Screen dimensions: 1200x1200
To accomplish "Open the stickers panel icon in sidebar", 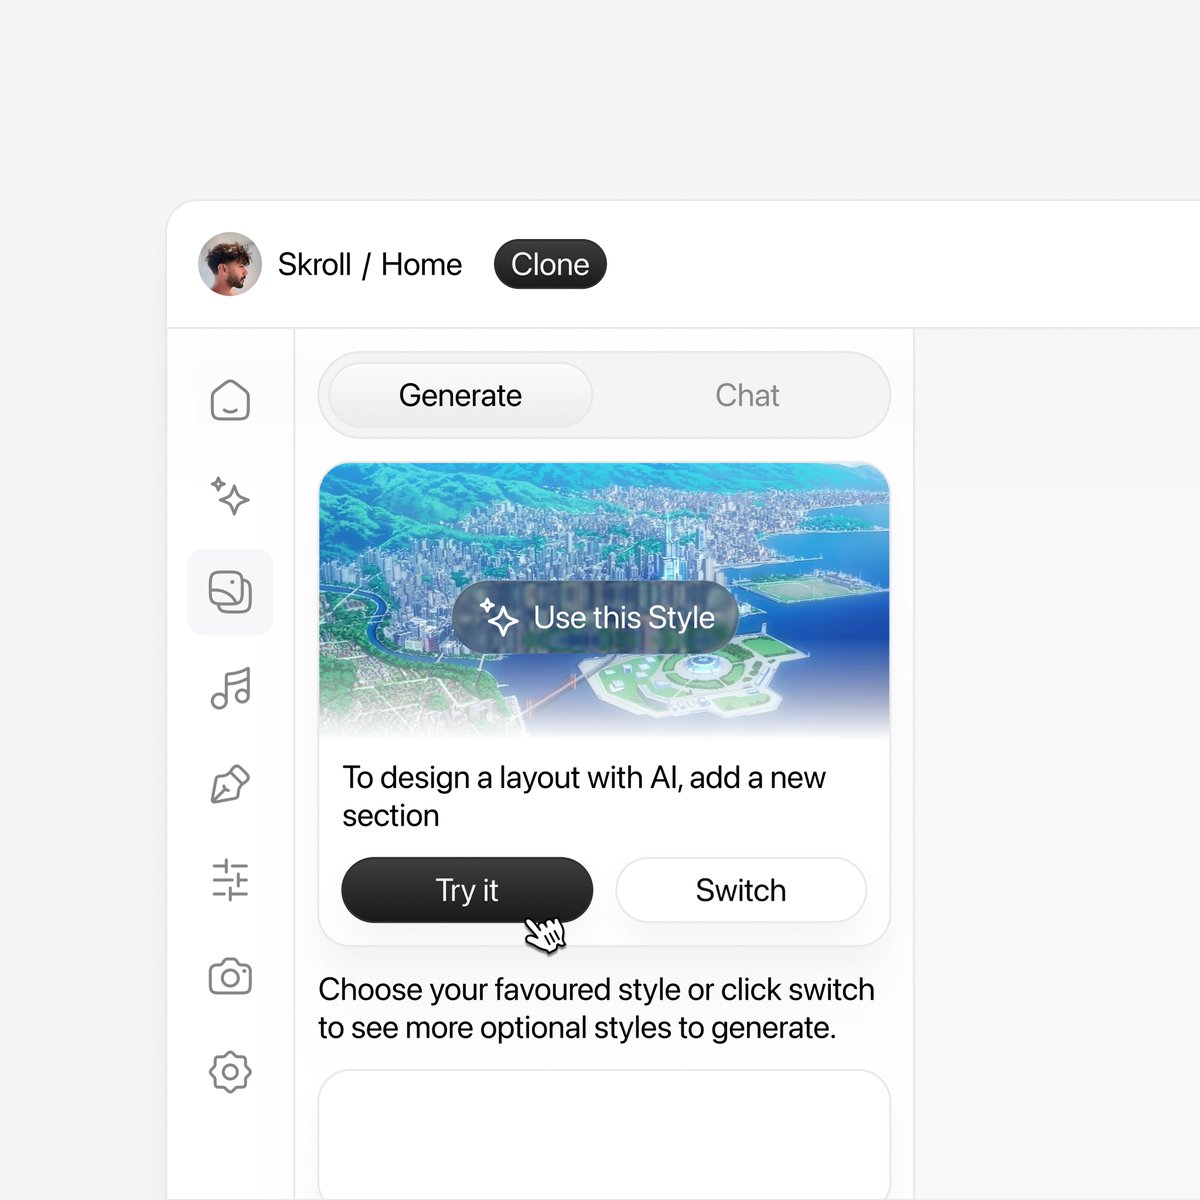I will [x=230, y=592].
